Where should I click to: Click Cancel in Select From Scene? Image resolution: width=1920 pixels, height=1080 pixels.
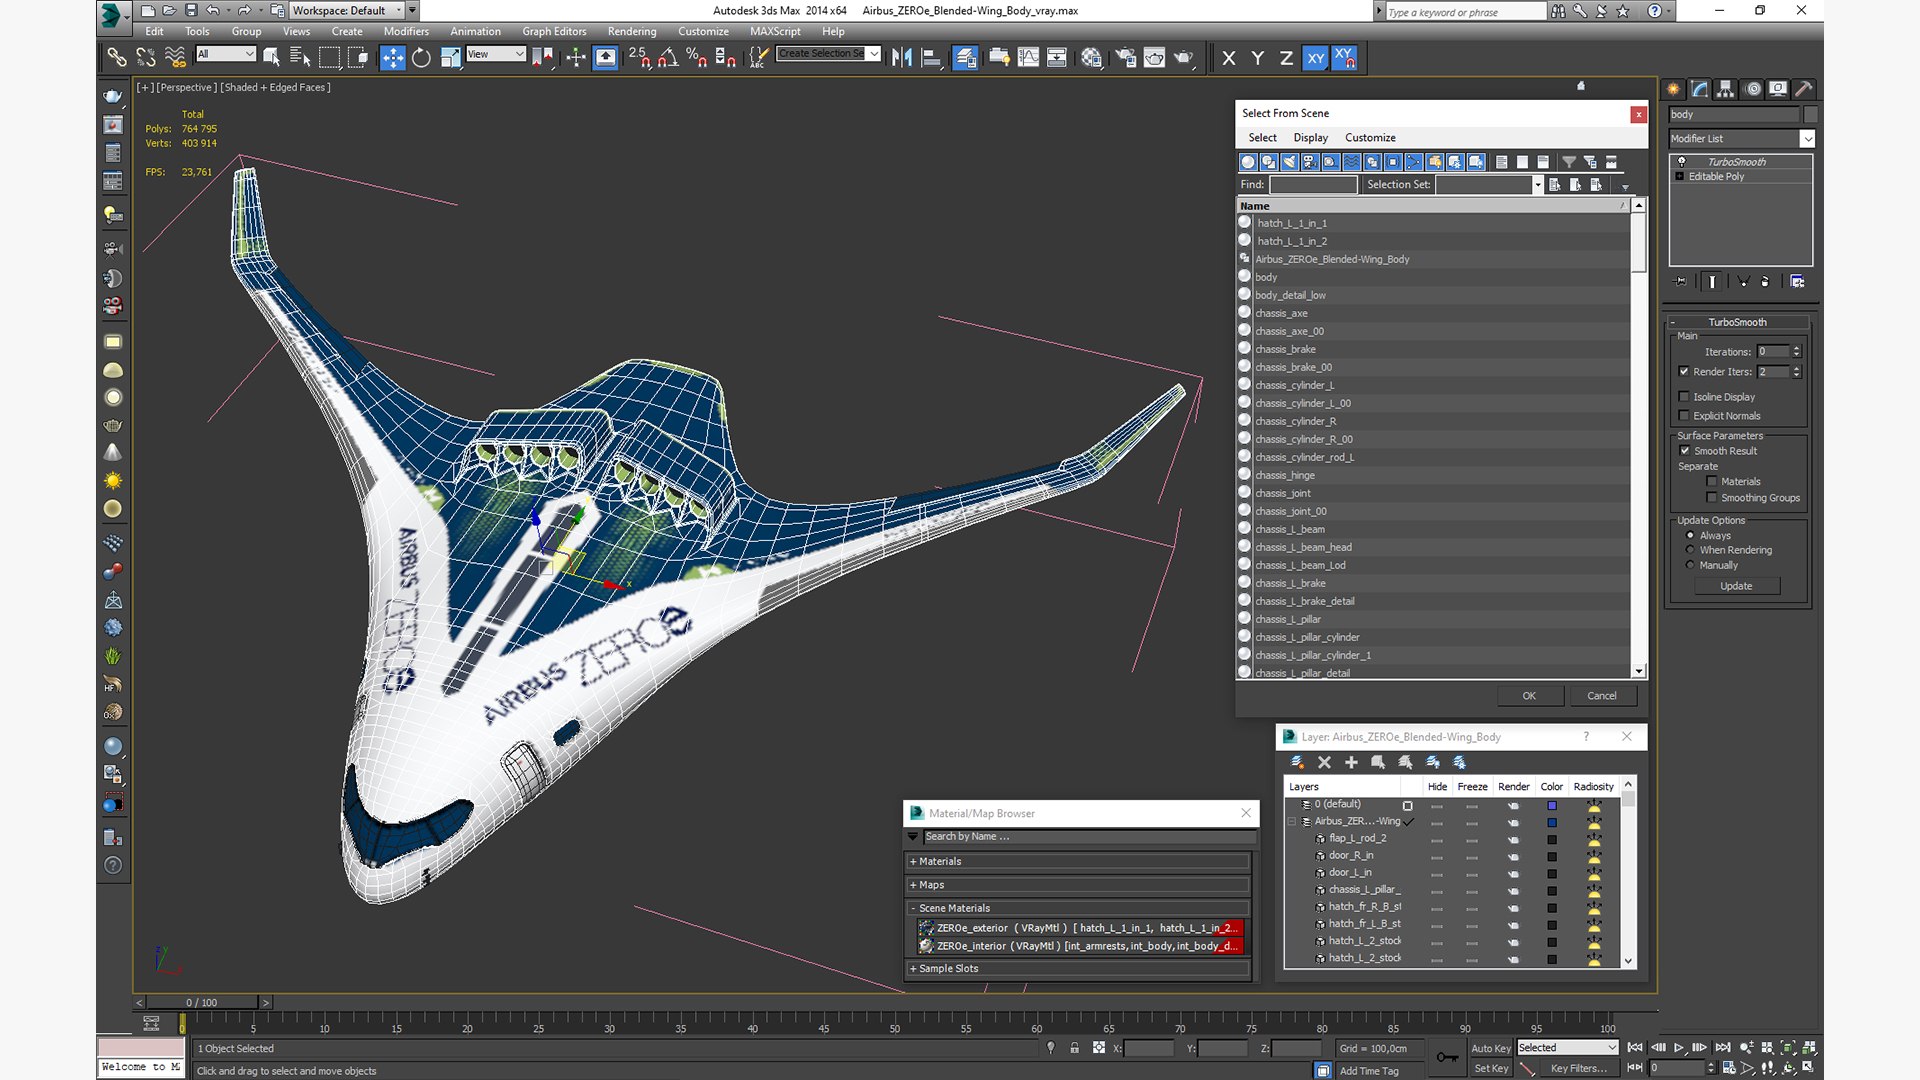coord(1602,695)
